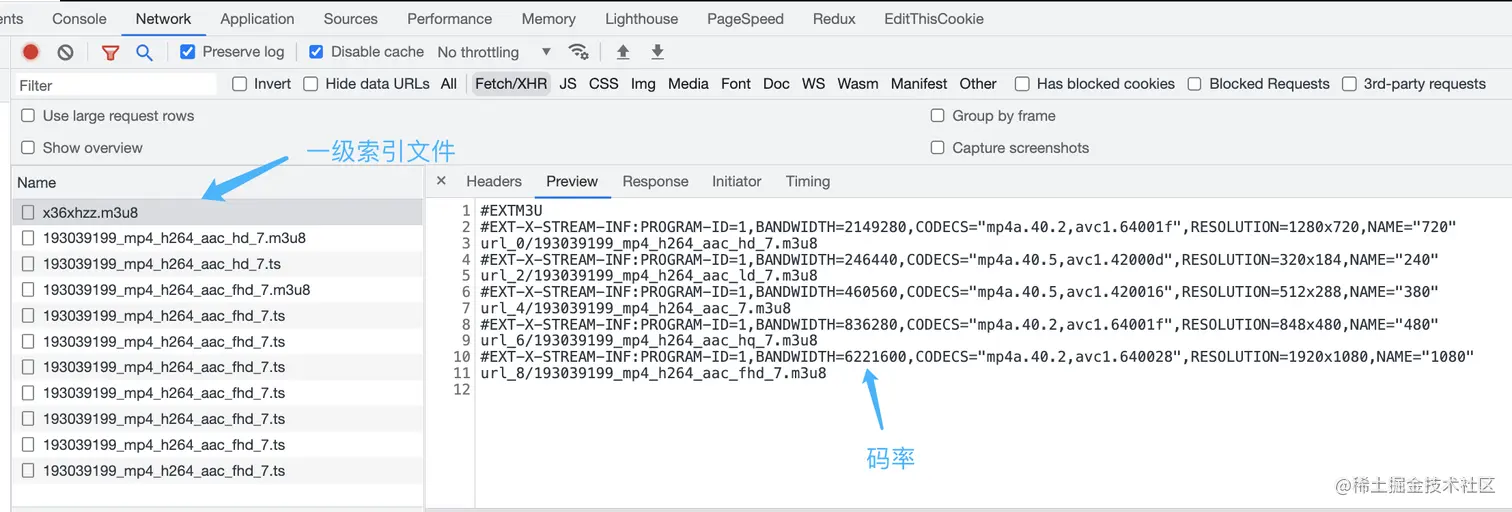Select the Network panel tab
The image size is (1512, 512).
pyautogui.click(x=163, y=19)
